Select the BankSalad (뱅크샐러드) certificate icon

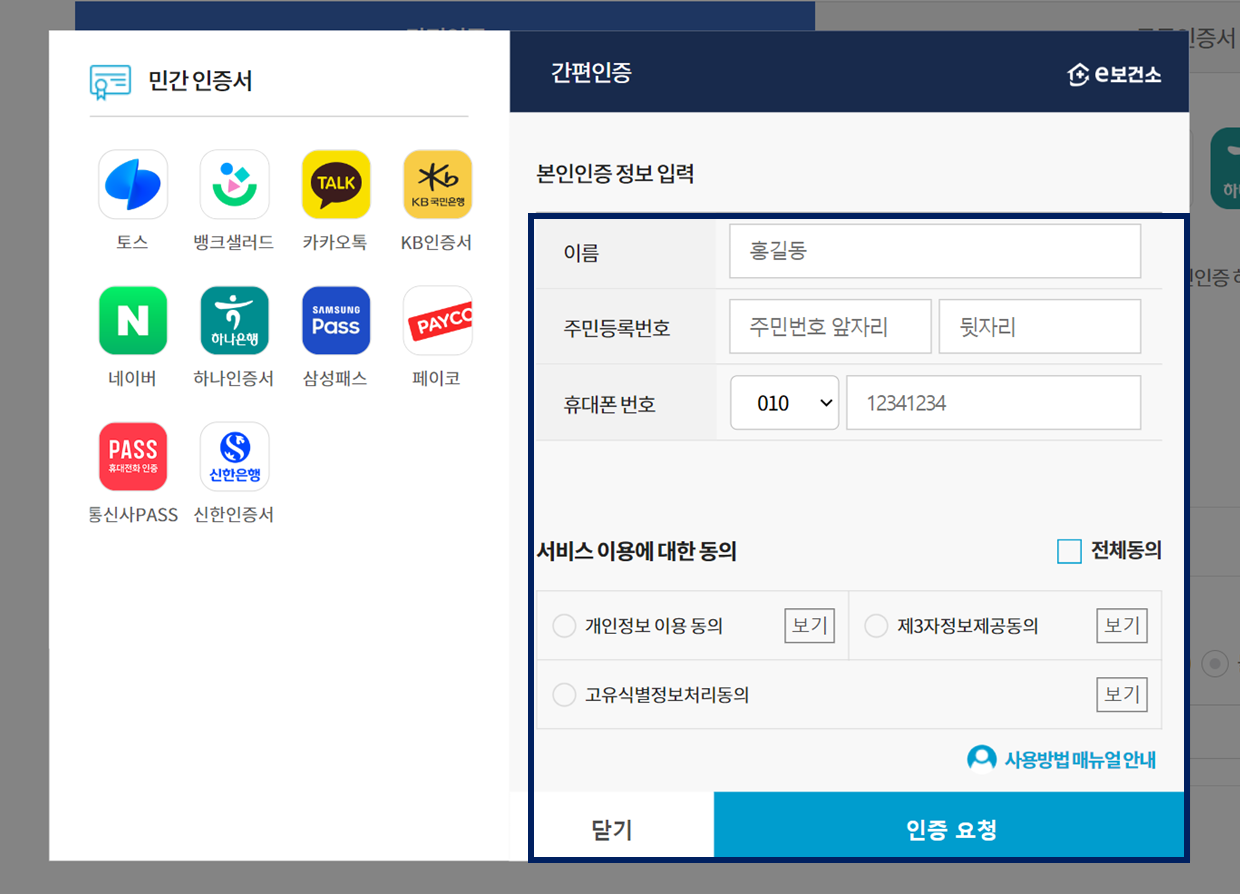click(x=234, y=184)
